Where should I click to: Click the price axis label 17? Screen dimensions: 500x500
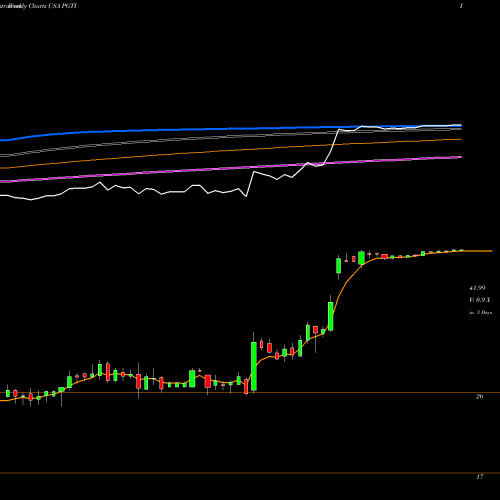click(x=479, y=477)
